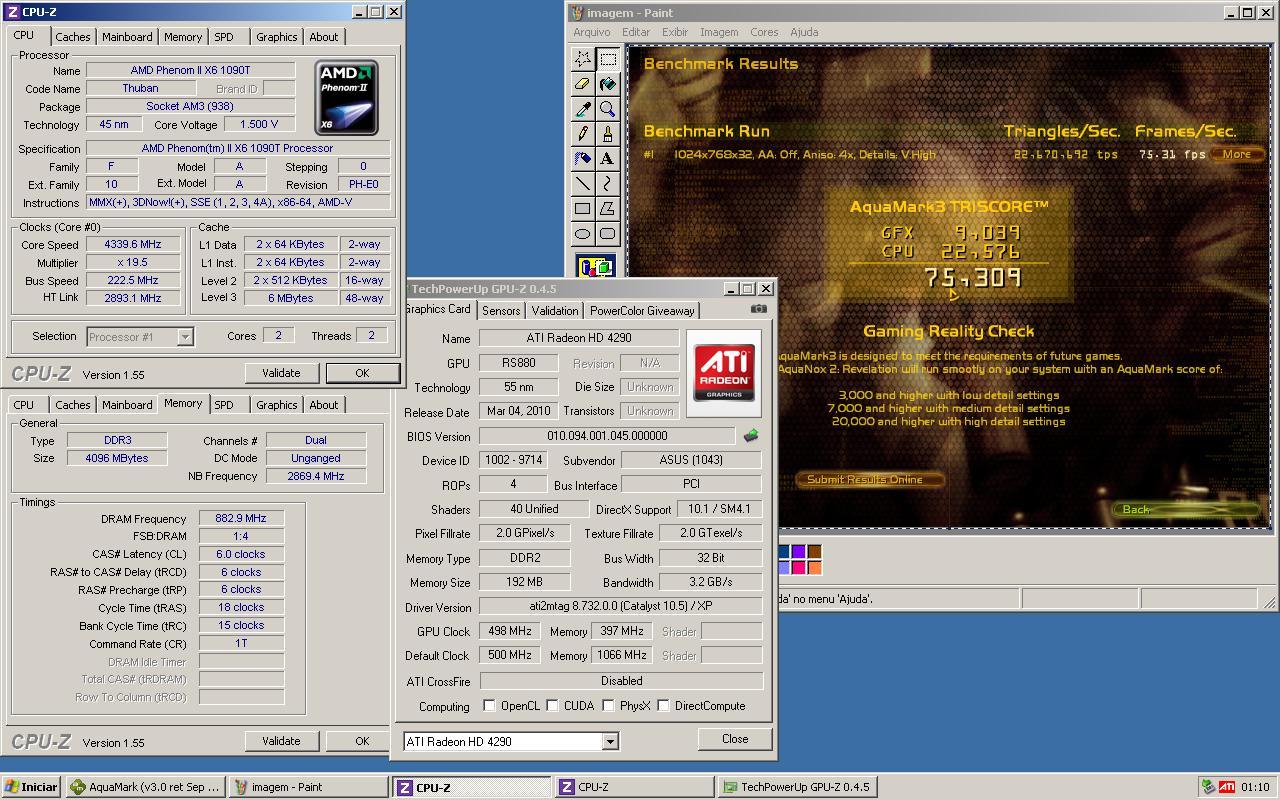Click the BIOS Version field in GPU-Z
The width and height of the screenshot is (1280, 800).
607,436
